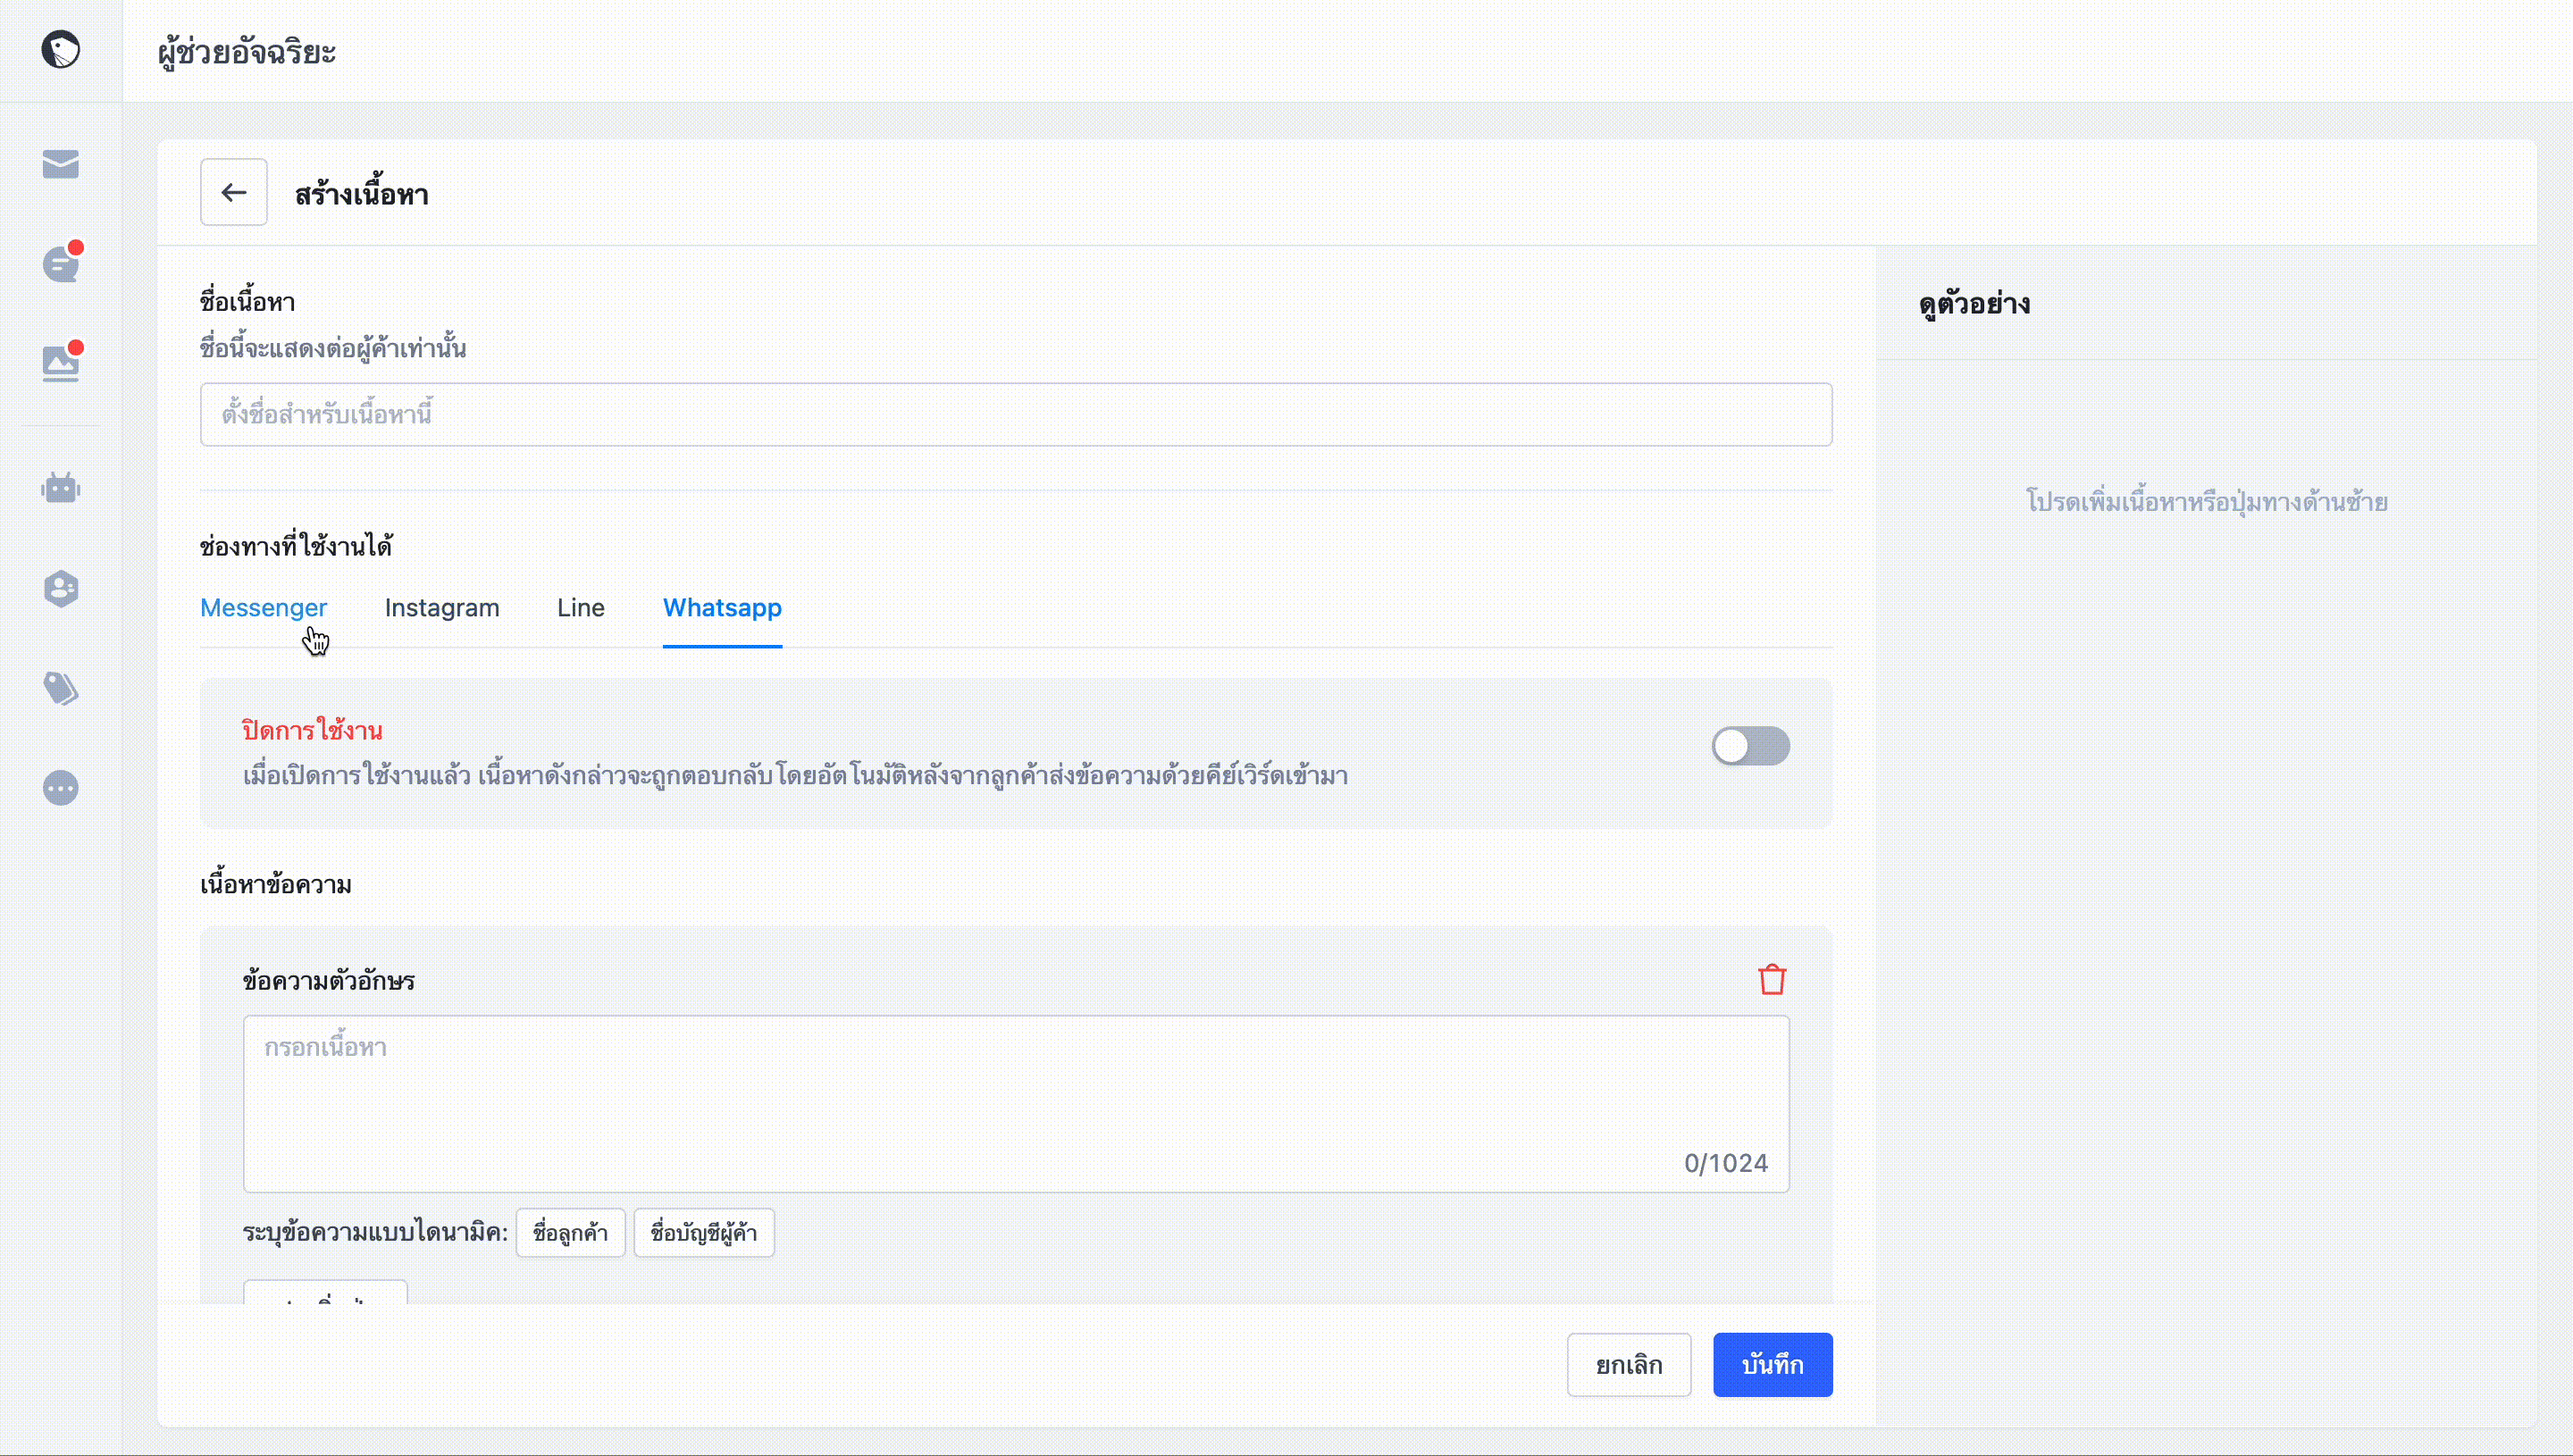Viewport: 2573px width, 1456px height.
Task: Open the more options ellipsis icon
Action: point(61,788)
